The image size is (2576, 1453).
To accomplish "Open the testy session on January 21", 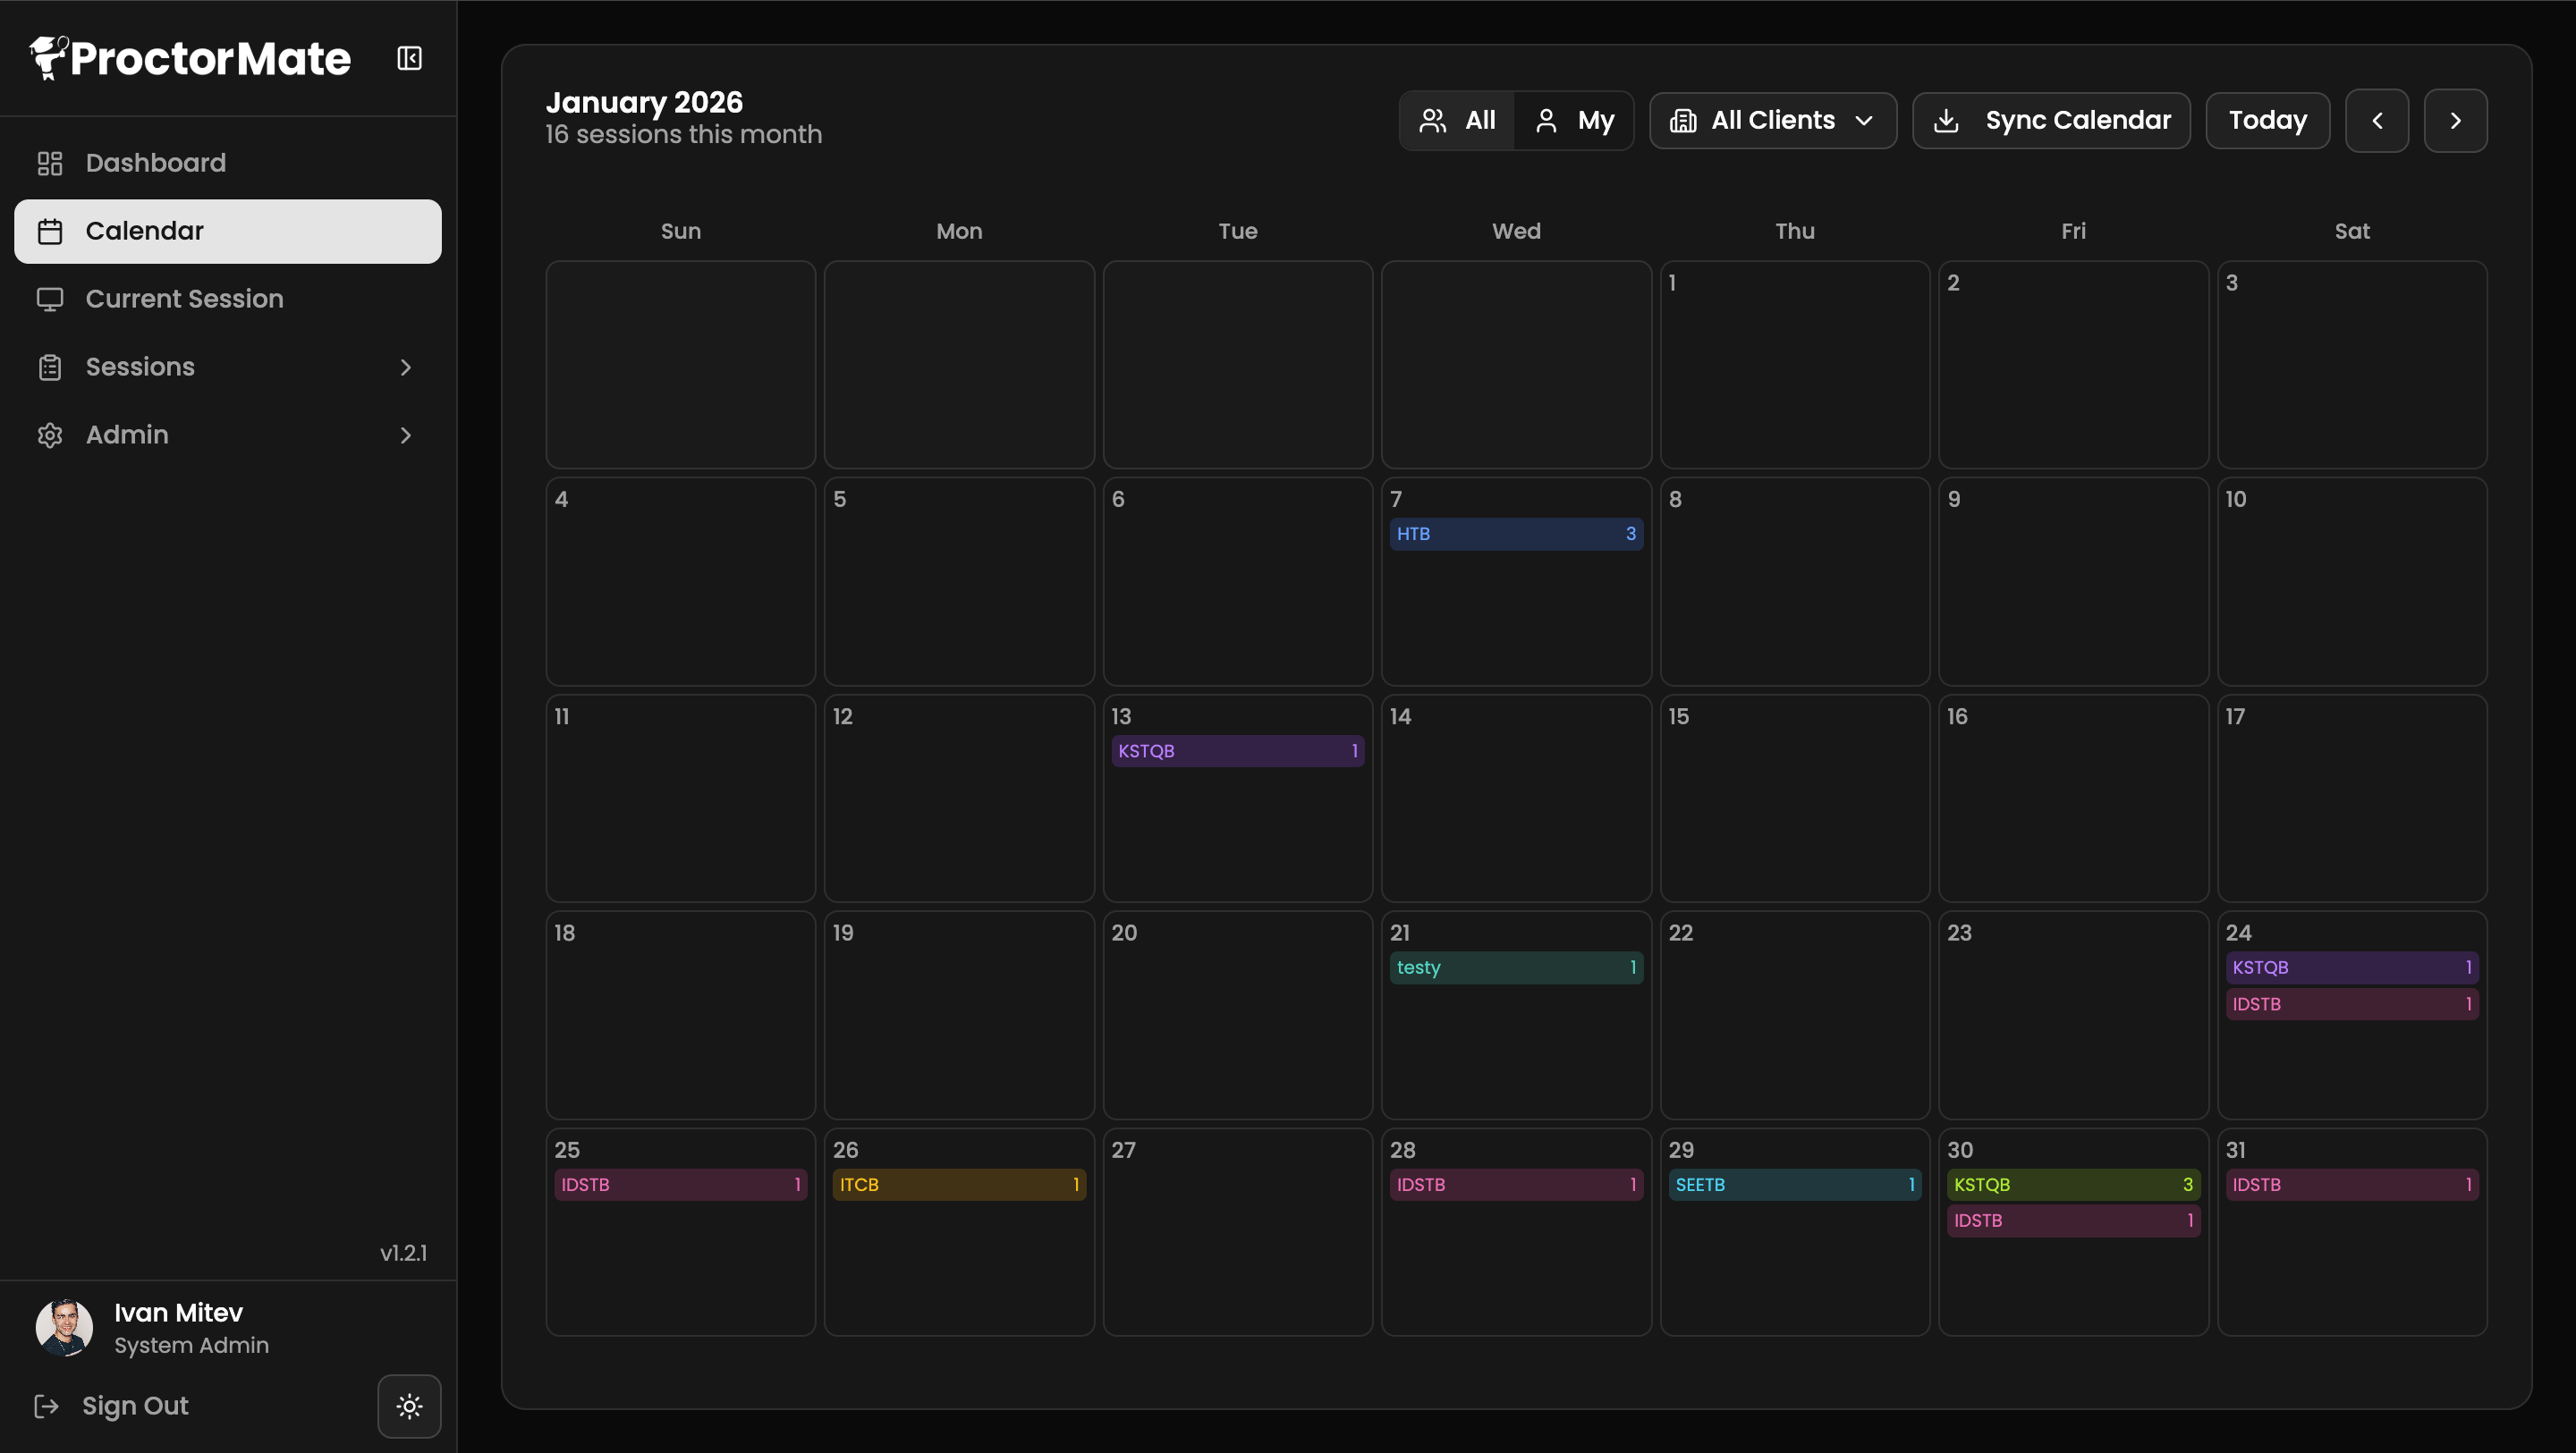I will tap(1515, 967).
